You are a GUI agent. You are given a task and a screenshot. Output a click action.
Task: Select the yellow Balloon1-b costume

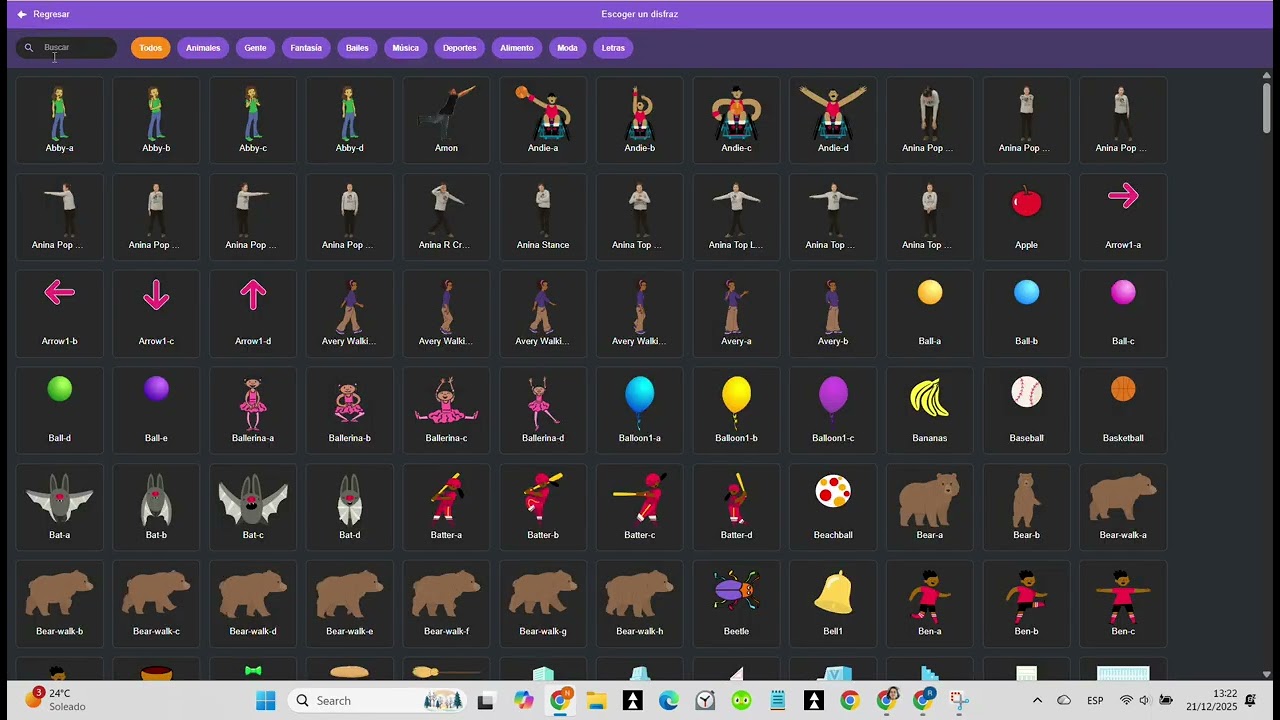tap(736, 410)
